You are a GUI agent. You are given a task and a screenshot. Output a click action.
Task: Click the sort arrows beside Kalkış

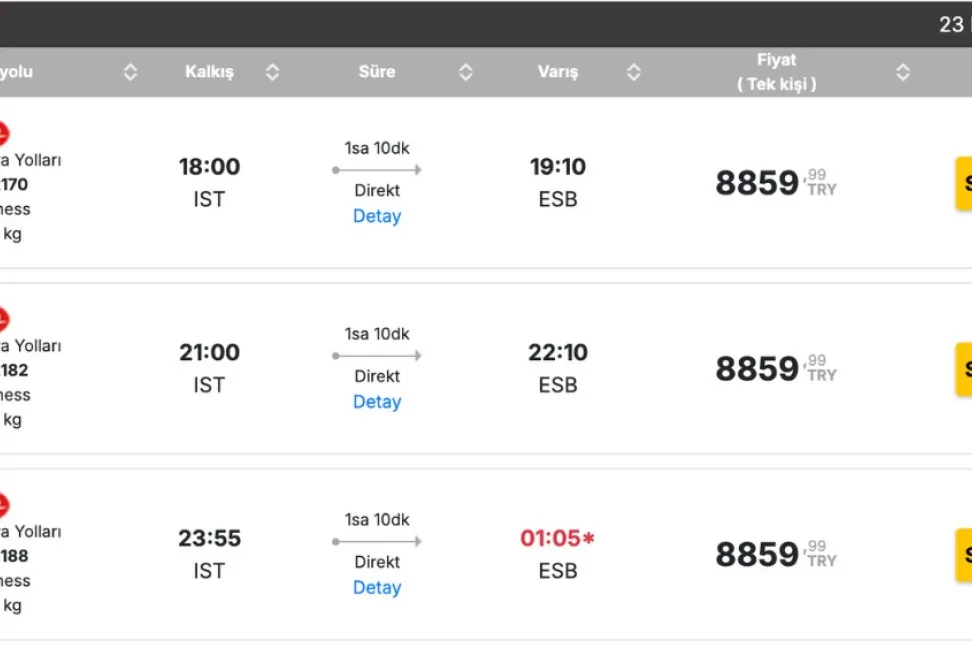pyautogui.click(x=272, y=72)
